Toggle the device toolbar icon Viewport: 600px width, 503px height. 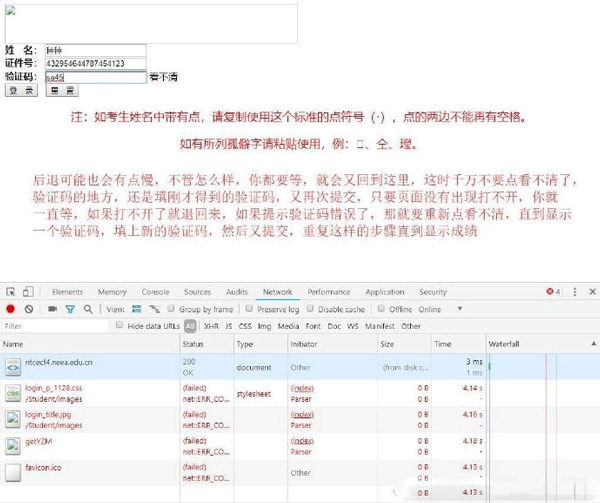(29, 292)
